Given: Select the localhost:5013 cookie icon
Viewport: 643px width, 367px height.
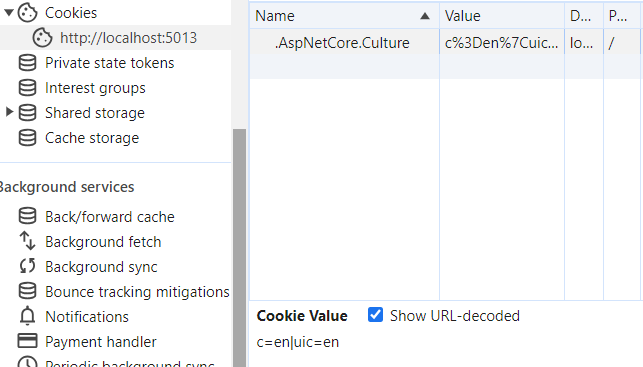Looking at the screenshot, I should coord(43,38).
